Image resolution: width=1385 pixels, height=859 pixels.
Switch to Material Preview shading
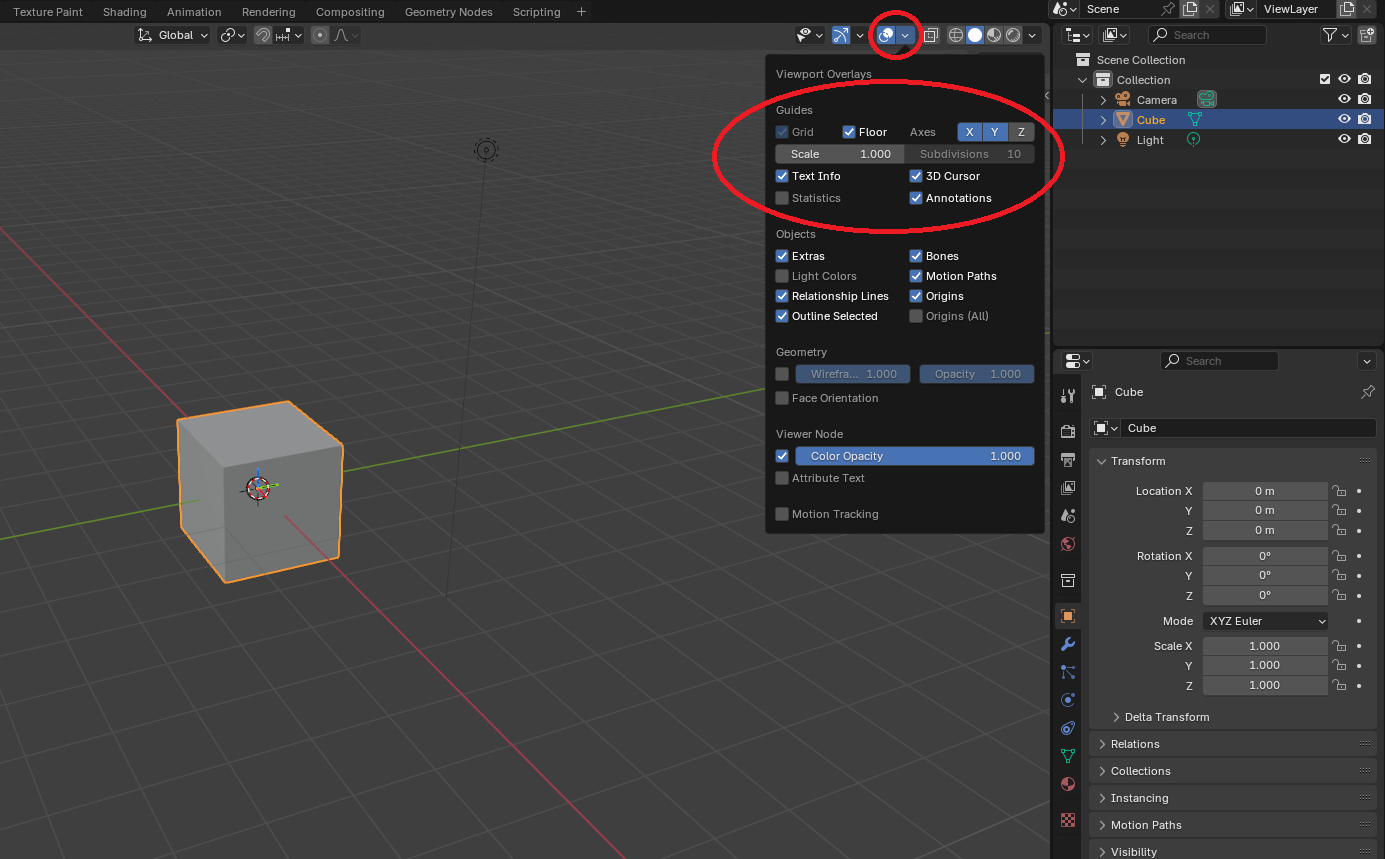click(x=994, y=35)
